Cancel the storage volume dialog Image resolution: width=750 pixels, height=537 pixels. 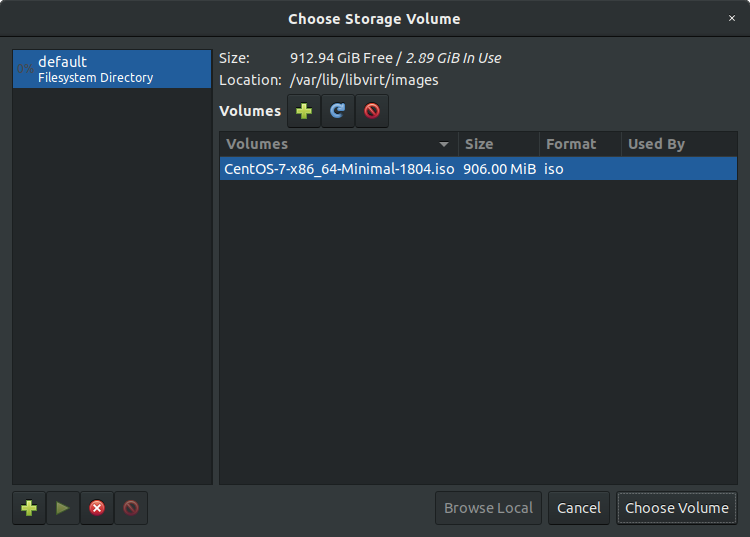[579, 508]
